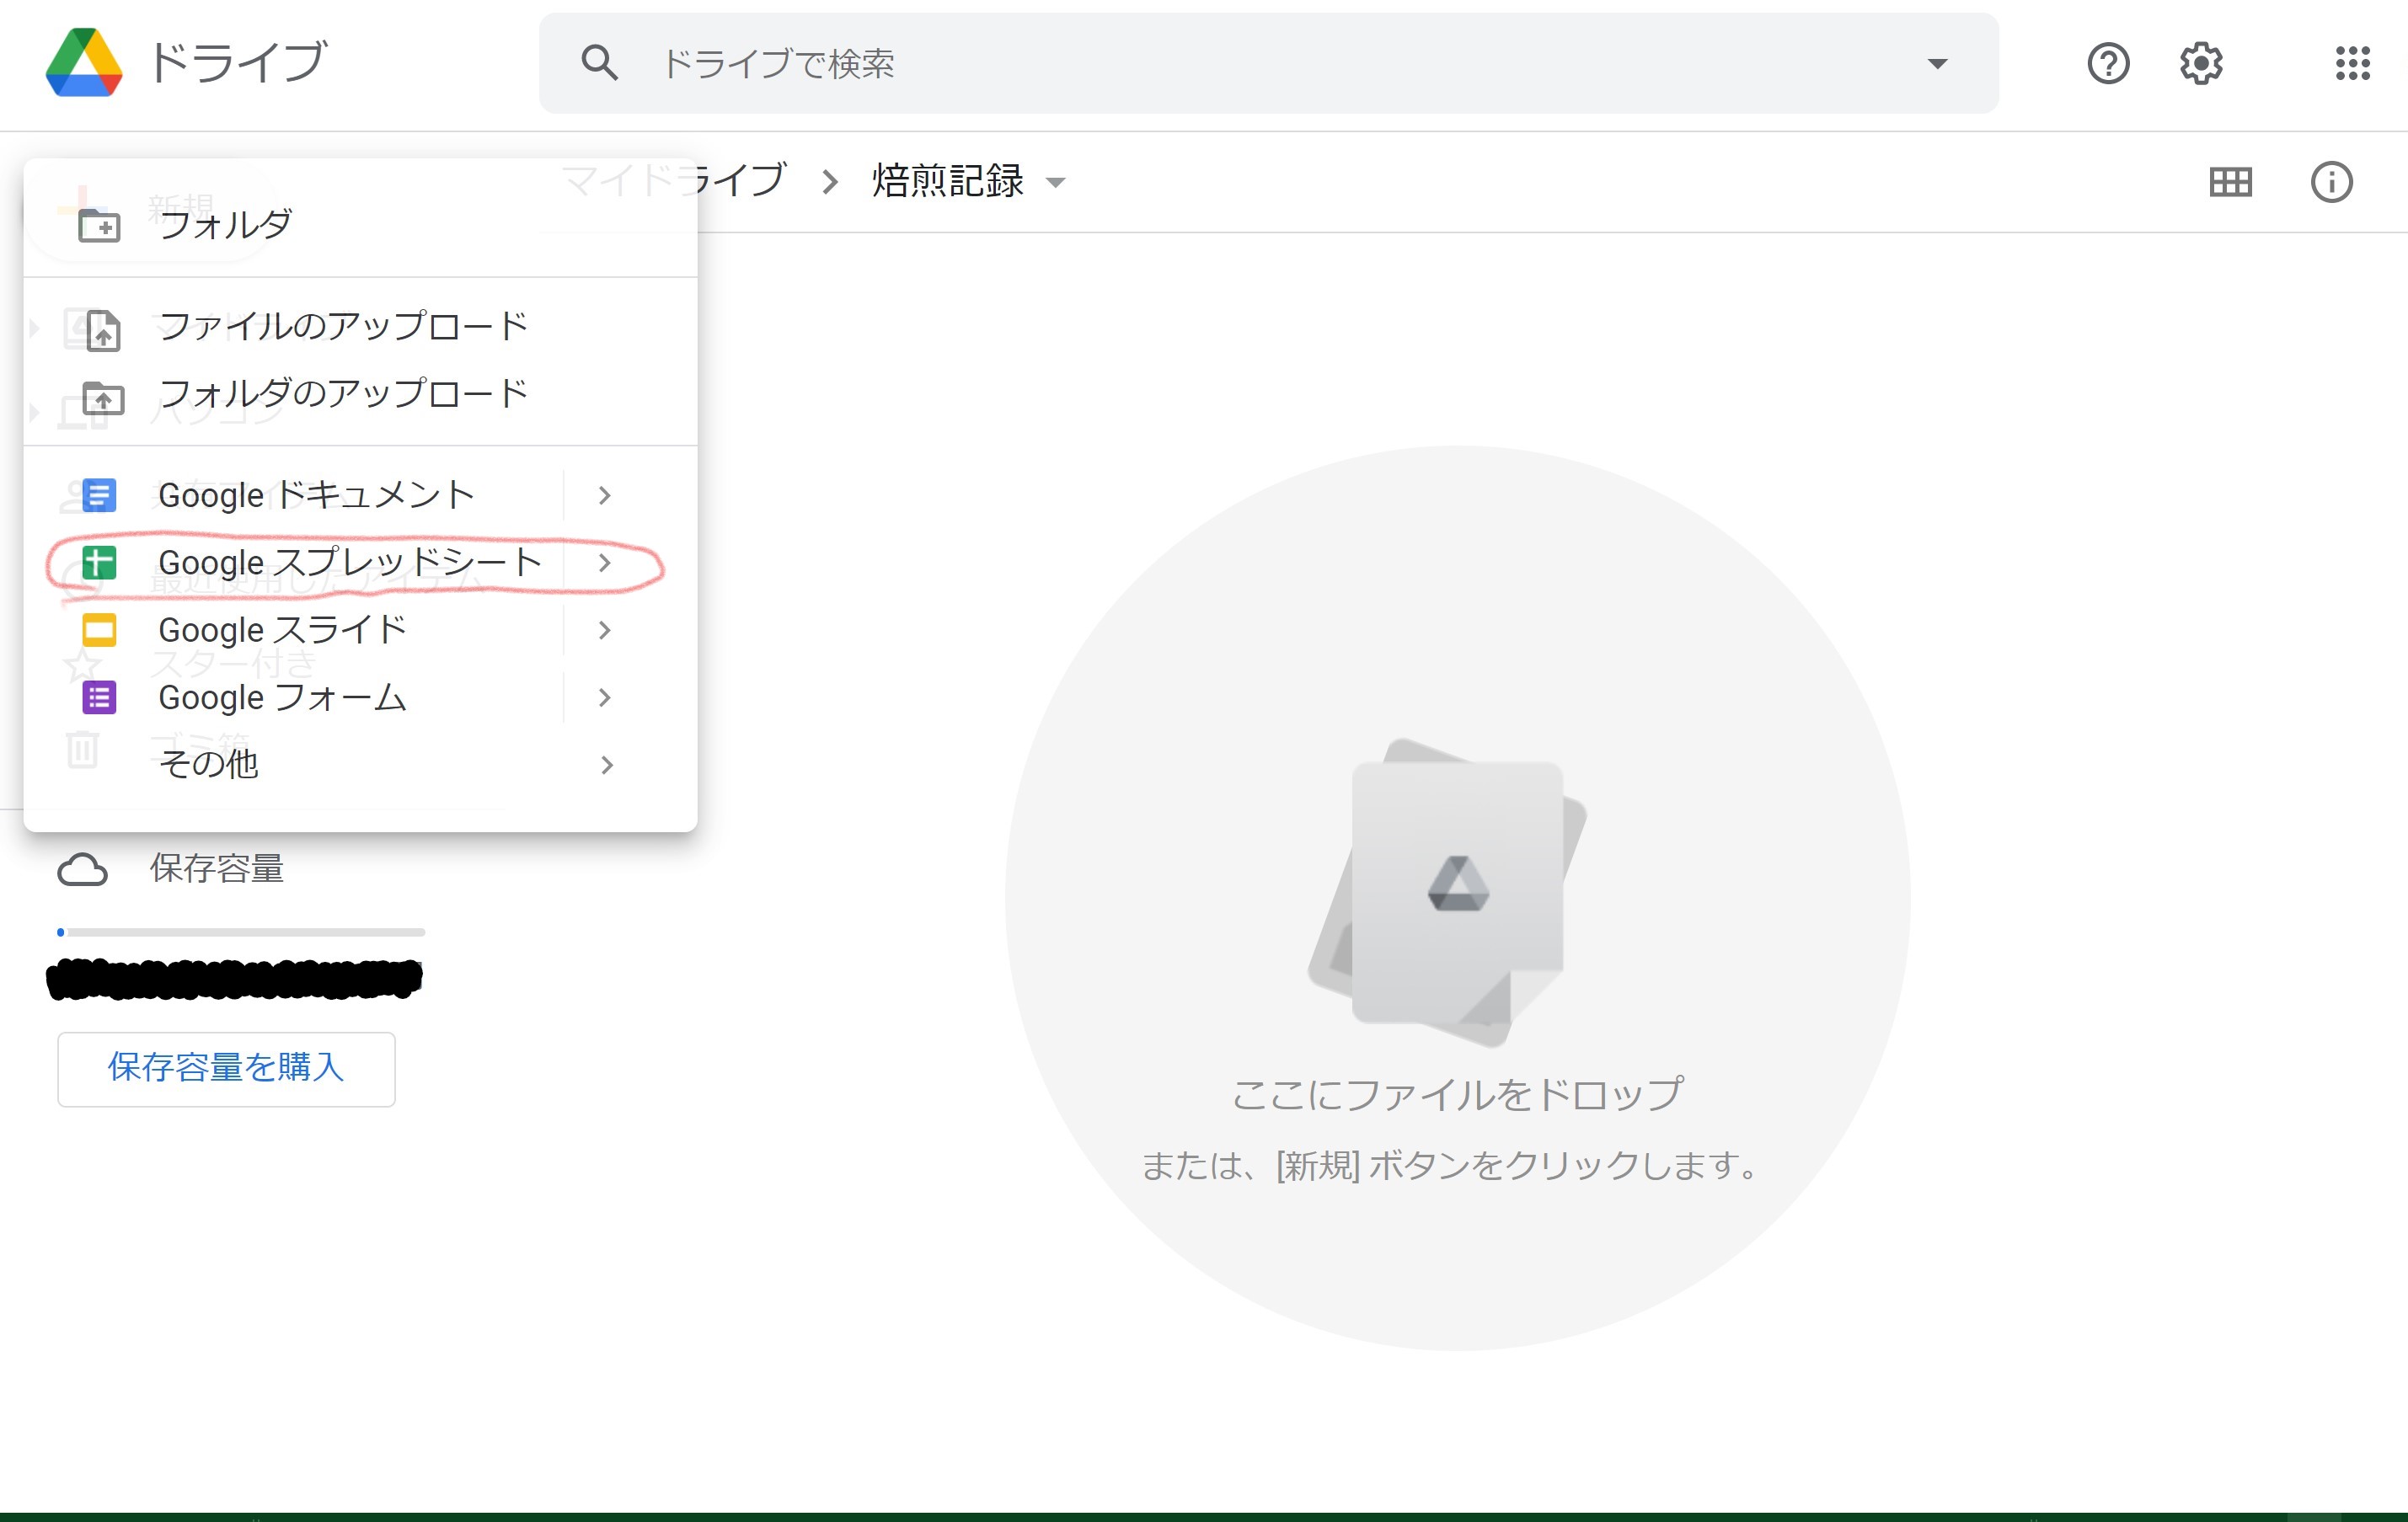Choose フォルダのアップロード menu item
The image size is (2408, 1522).
pos(343,394)
